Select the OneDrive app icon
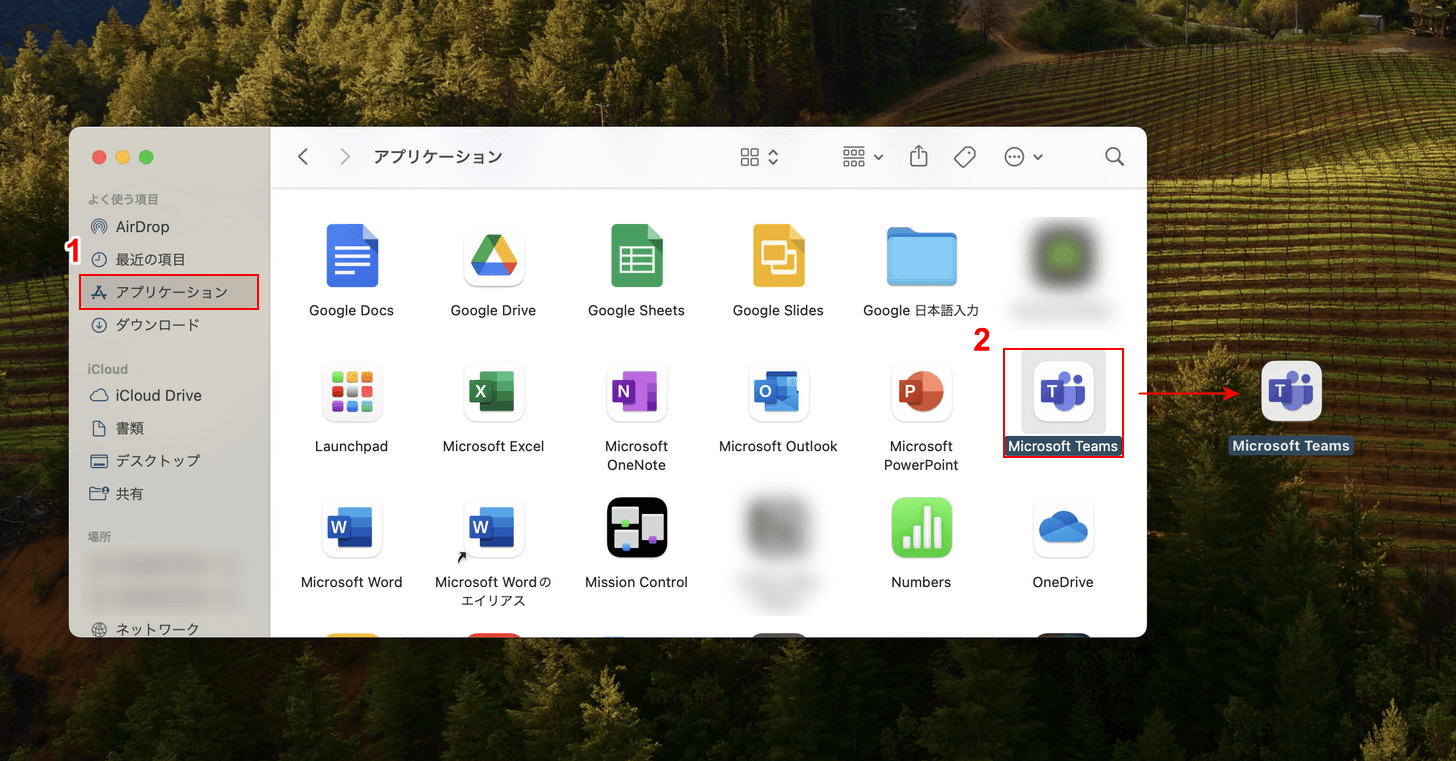The image size is (1456, 761). (x=1063, y=527)
